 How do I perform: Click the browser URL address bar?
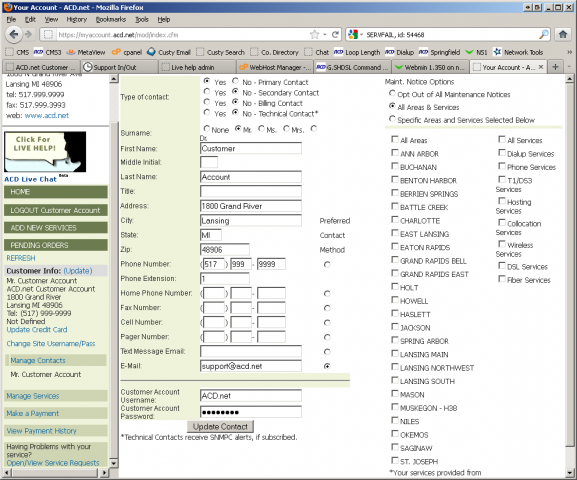point(183,35)
